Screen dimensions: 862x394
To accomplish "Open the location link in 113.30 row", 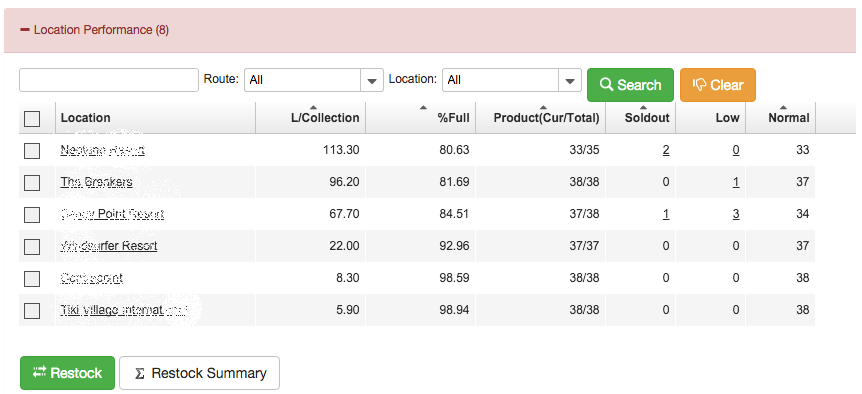I will point(102,150).
